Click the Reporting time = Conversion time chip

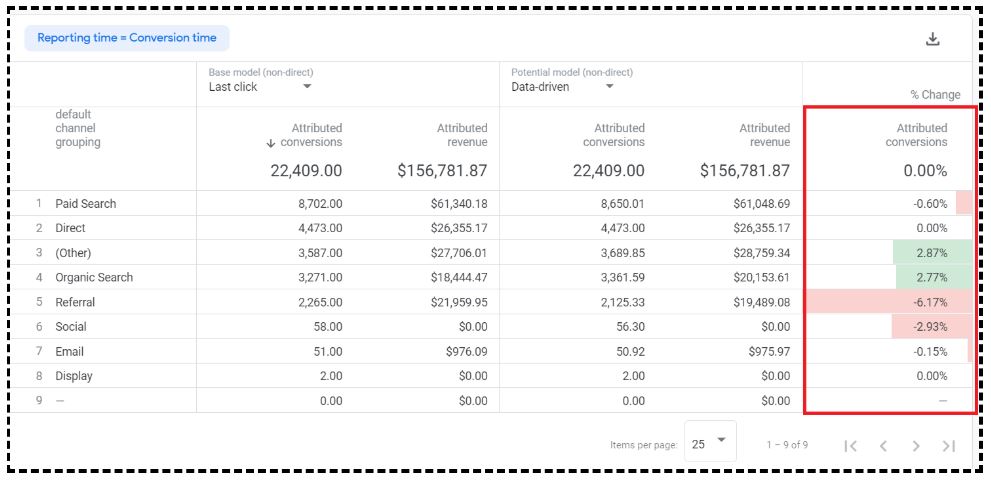127,38
